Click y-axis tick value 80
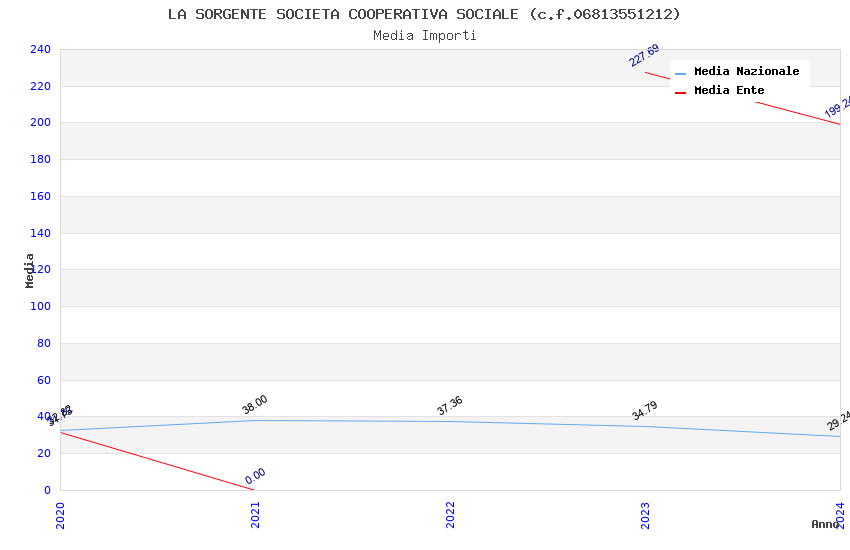Screen dimensions: 850x550 pos(44,343)
